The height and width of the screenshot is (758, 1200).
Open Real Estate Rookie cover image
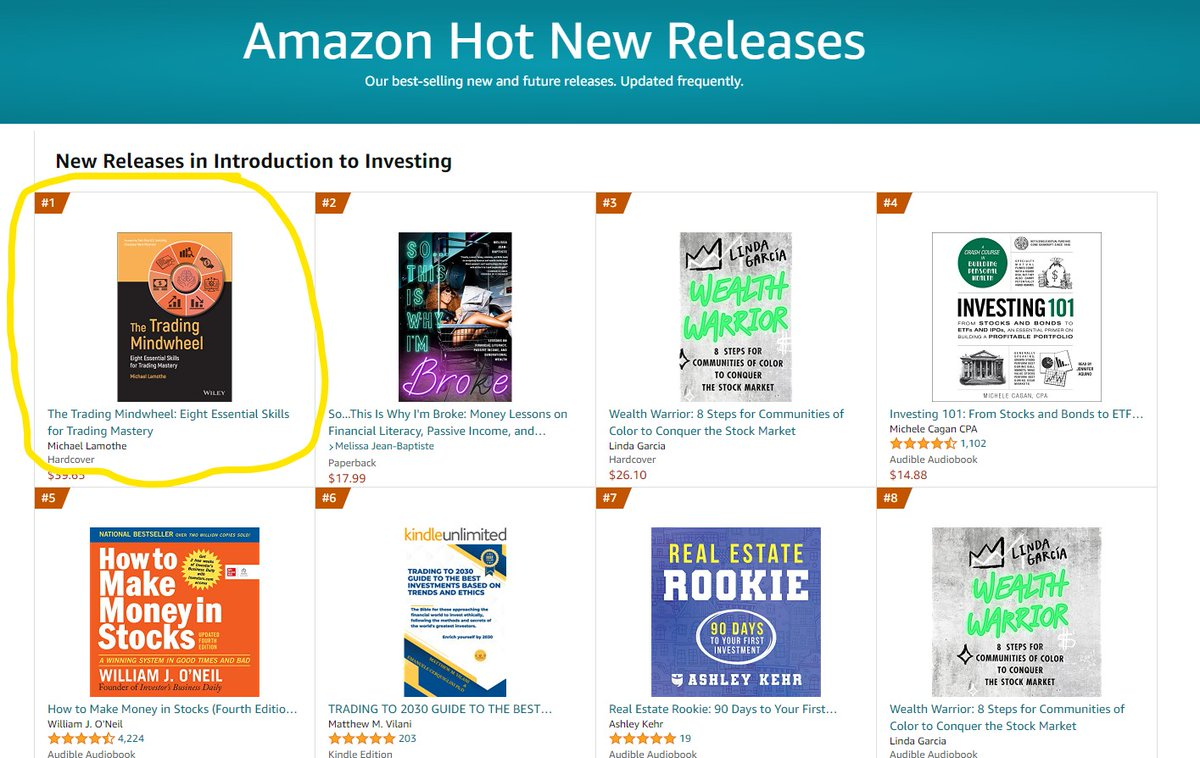(735, 612)
